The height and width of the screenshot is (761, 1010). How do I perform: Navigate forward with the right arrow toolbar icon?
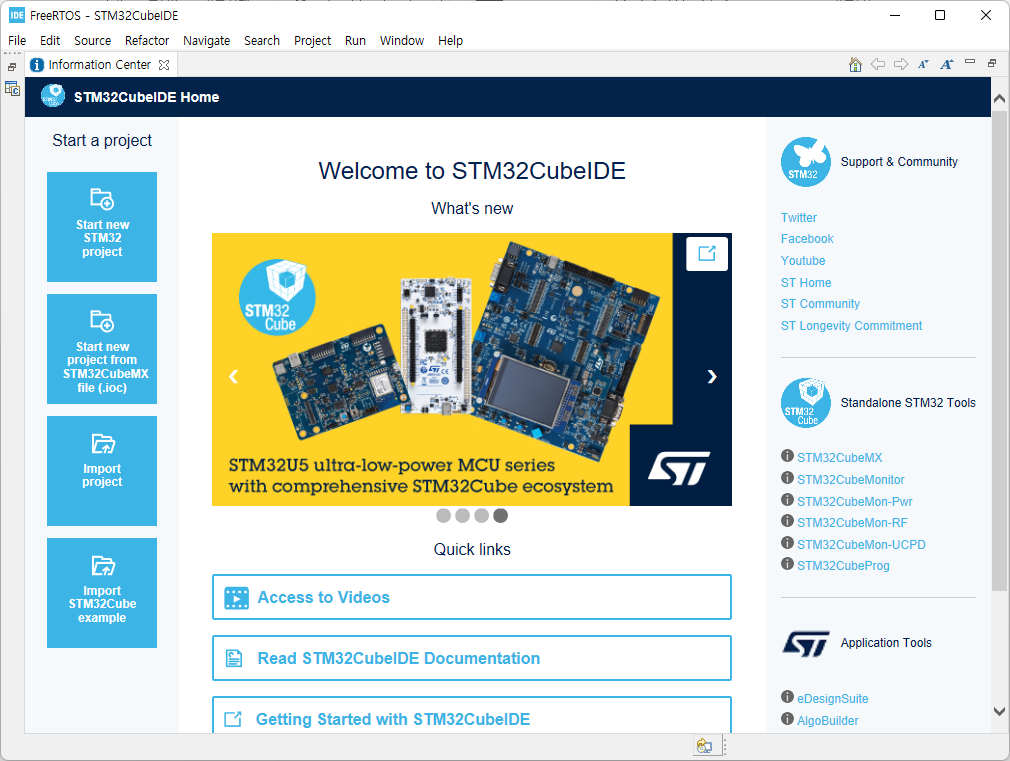900,64
